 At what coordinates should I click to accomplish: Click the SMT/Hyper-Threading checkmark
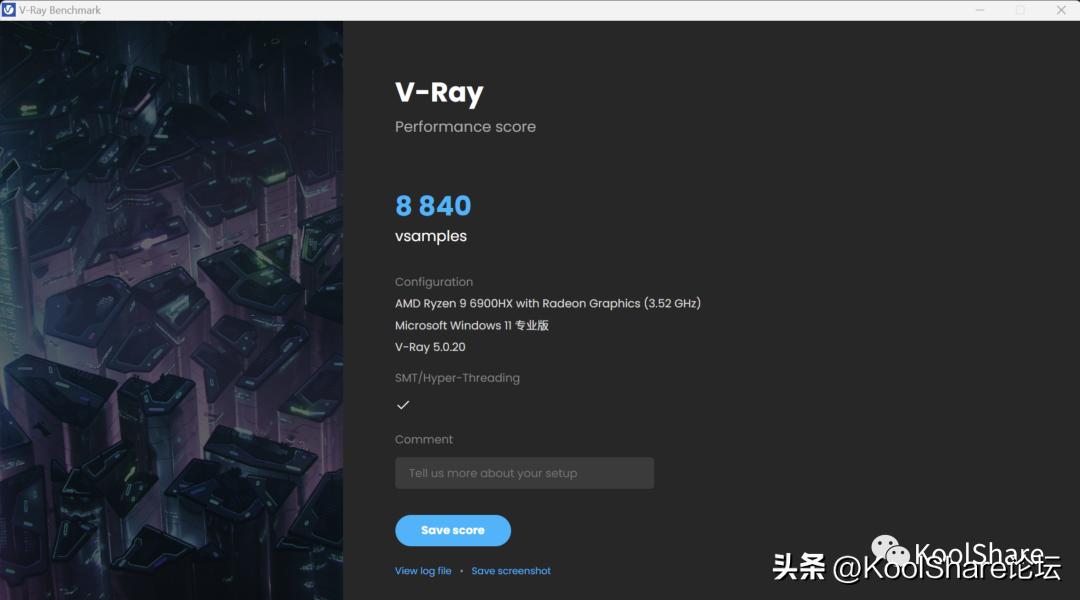[x=403, y=405]
